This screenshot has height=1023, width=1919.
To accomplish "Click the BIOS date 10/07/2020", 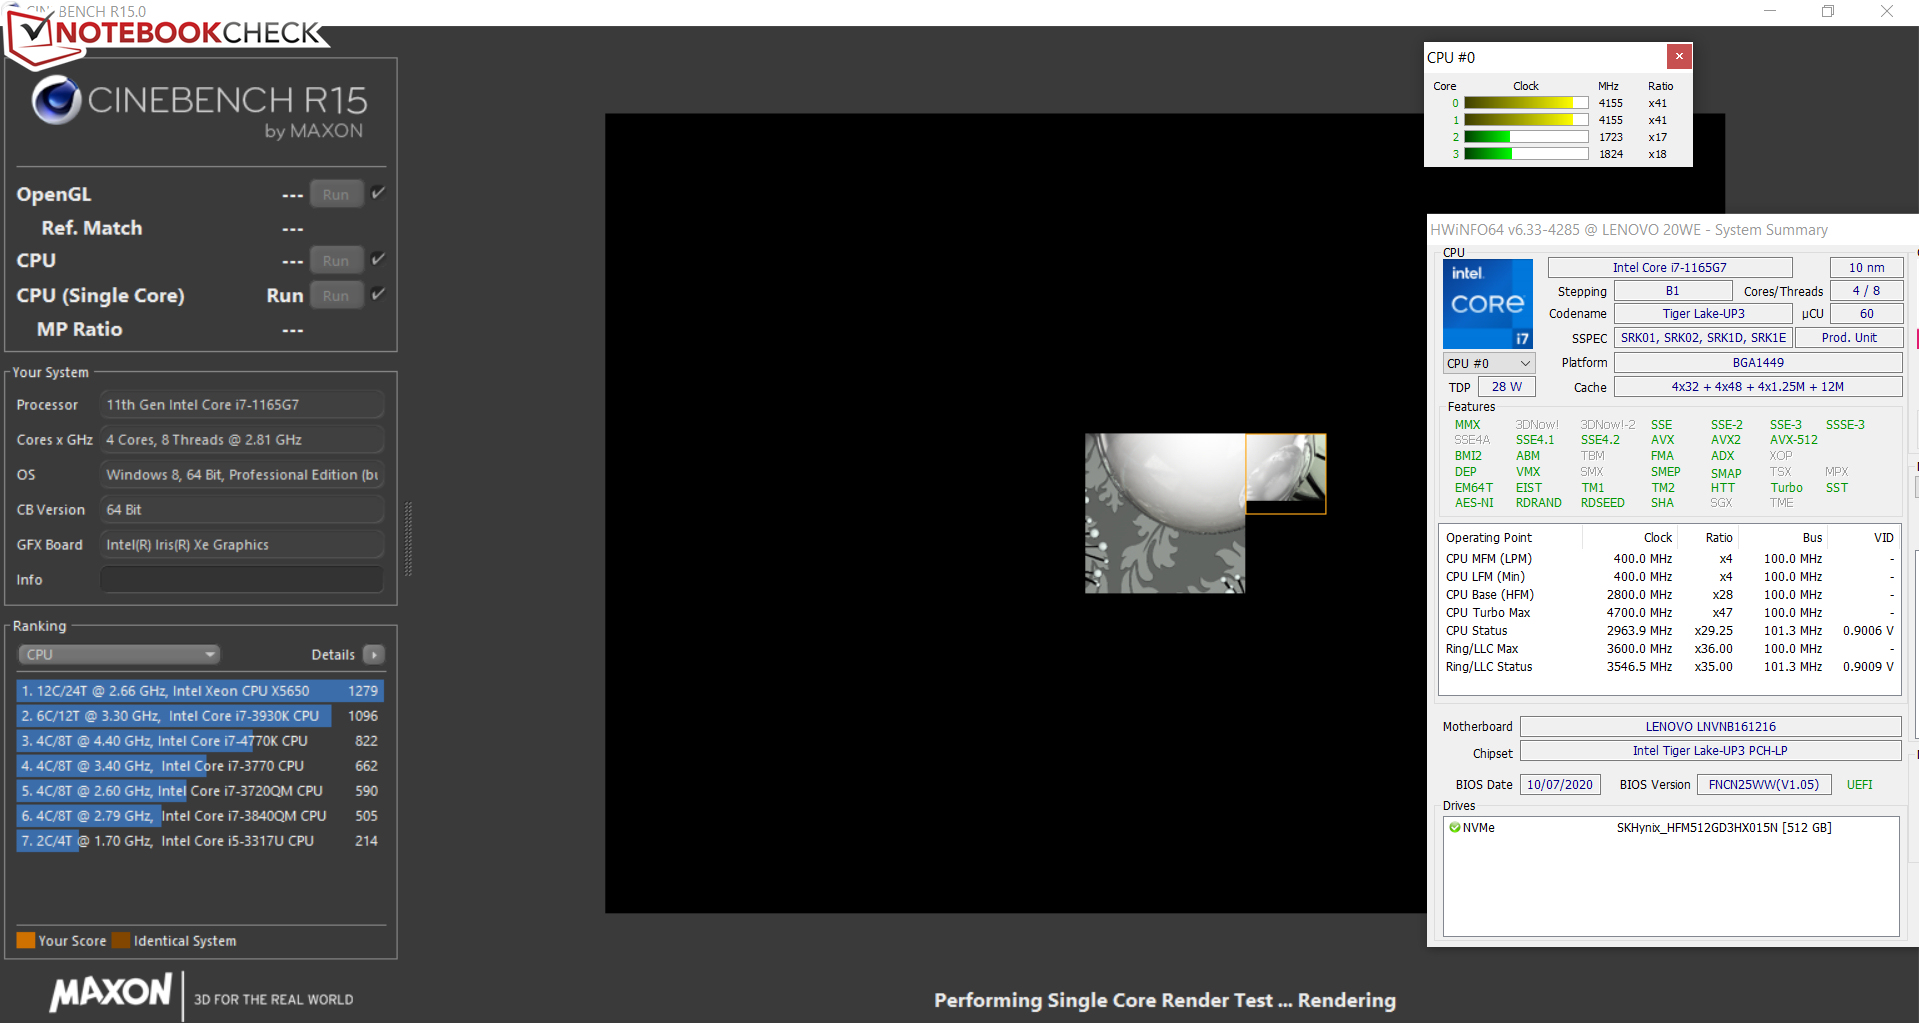I will point(1560,785).
